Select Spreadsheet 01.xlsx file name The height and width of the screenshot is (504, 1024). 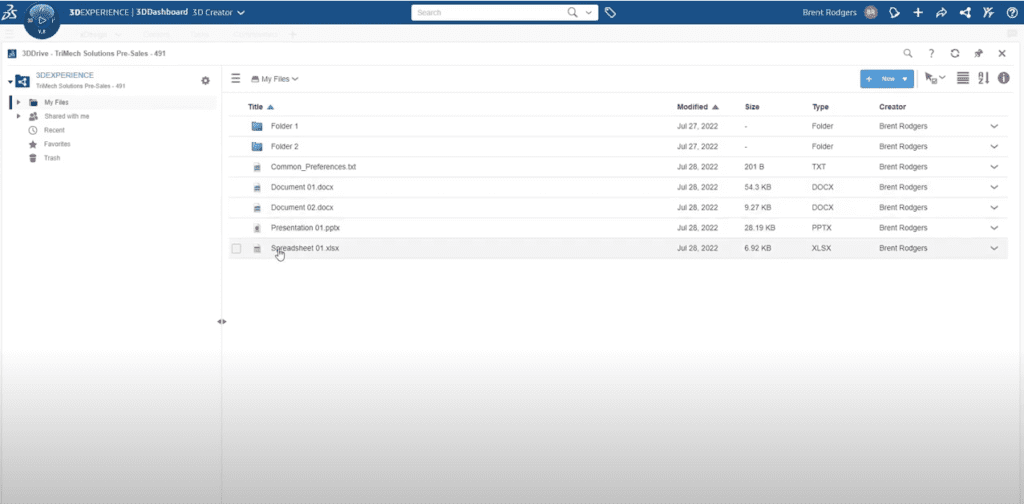tap(305, 248)
